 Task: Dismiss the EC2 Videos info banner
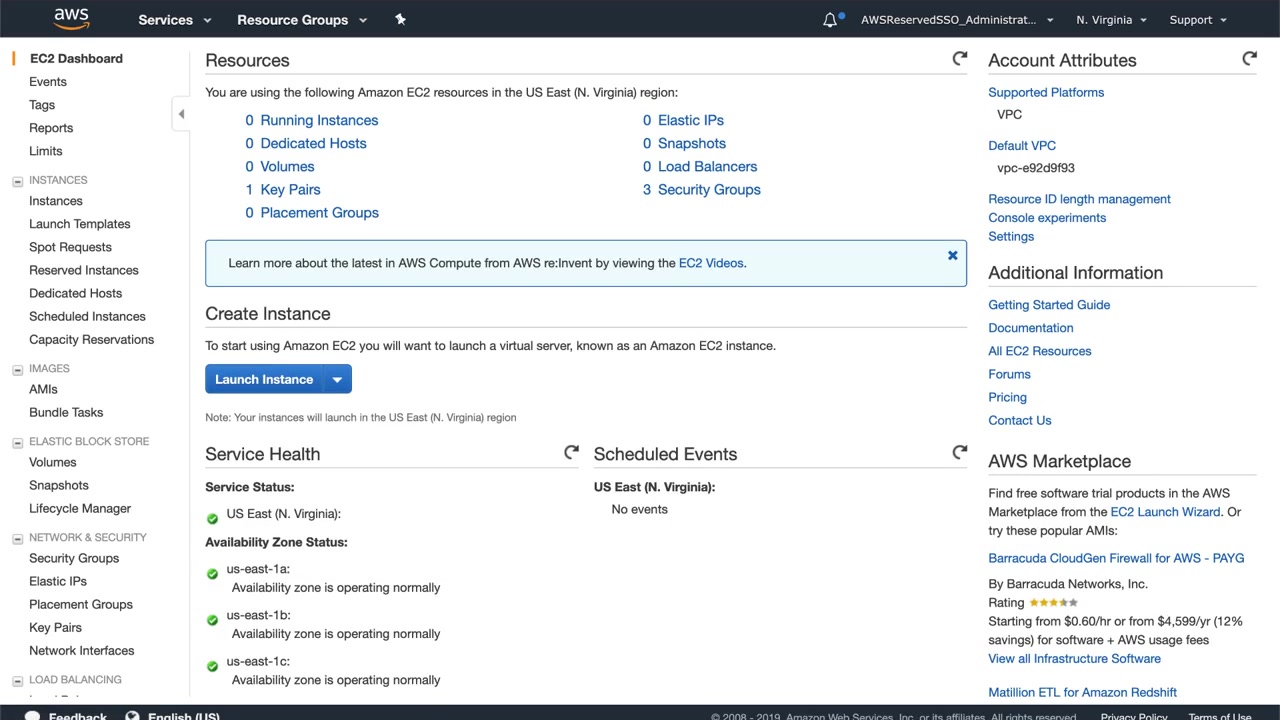coord(952,256)
